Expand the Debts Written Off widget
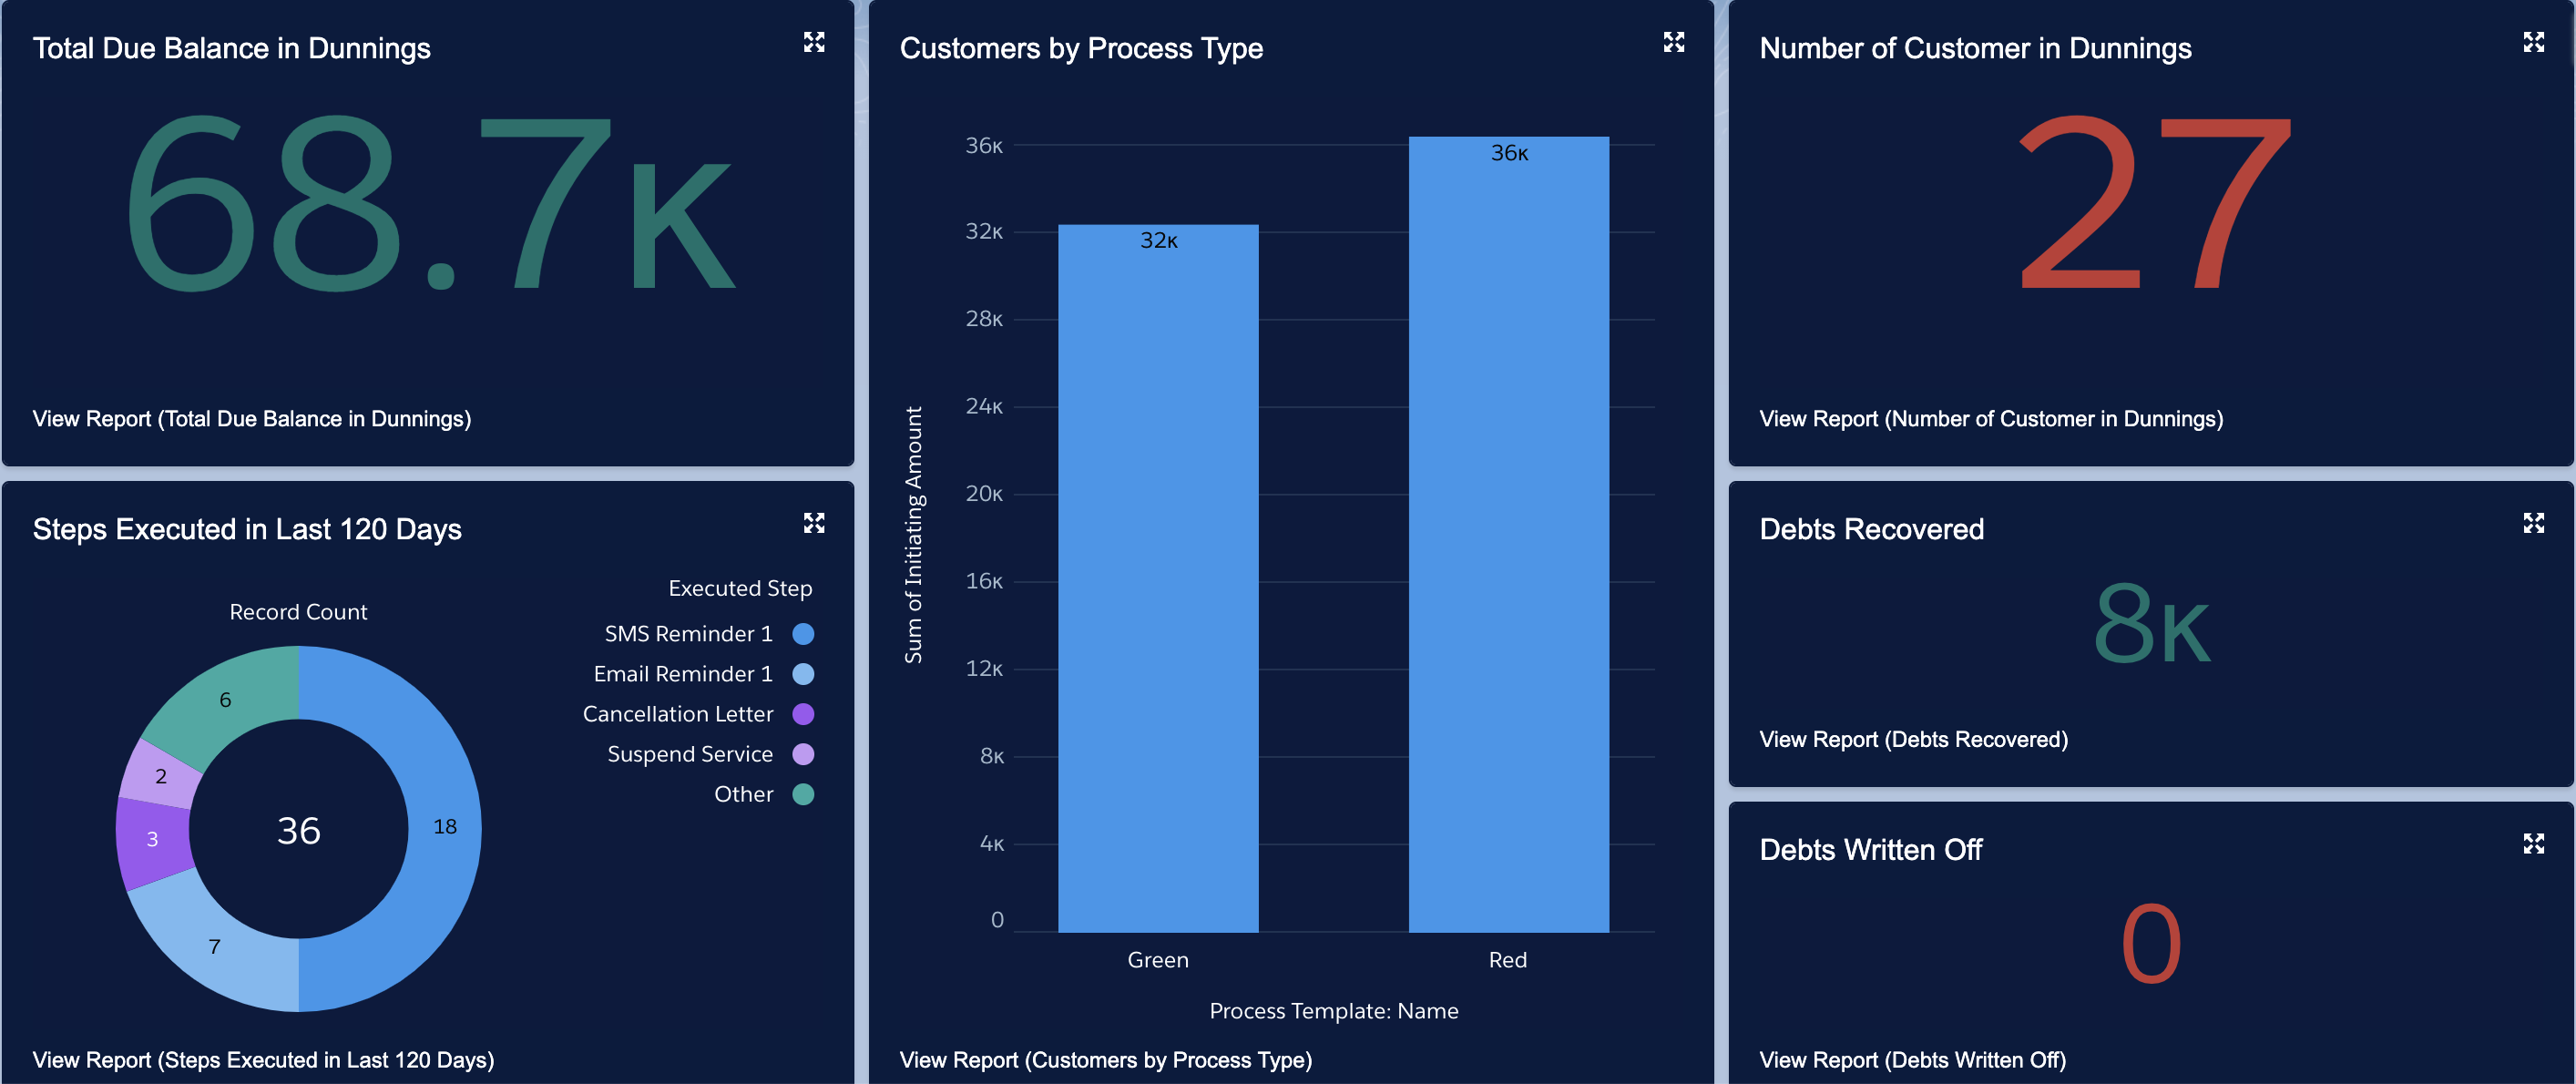 coord(2533,843)
